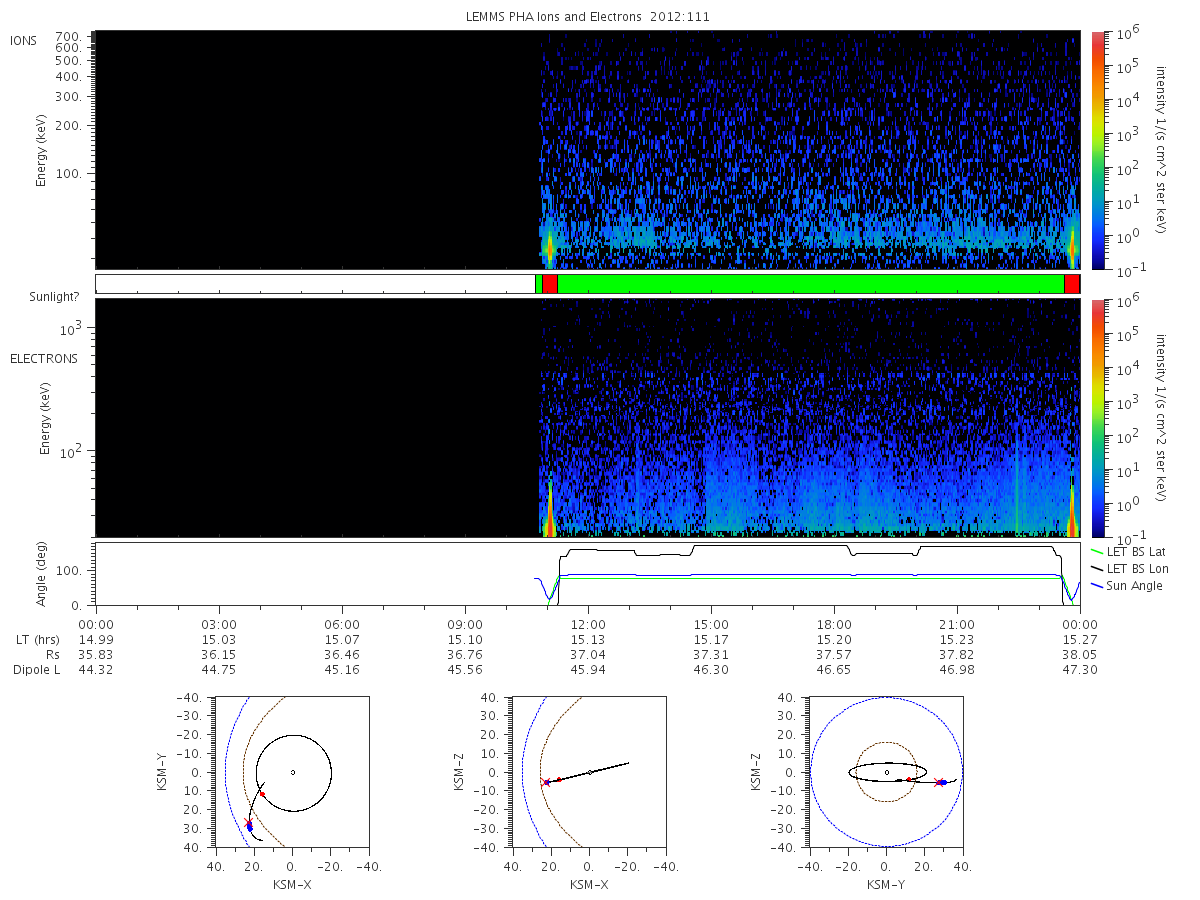Click the blue Sun Angle legend line
The width and height of the screenshot is (1200, 900).
pos(1096,586)
